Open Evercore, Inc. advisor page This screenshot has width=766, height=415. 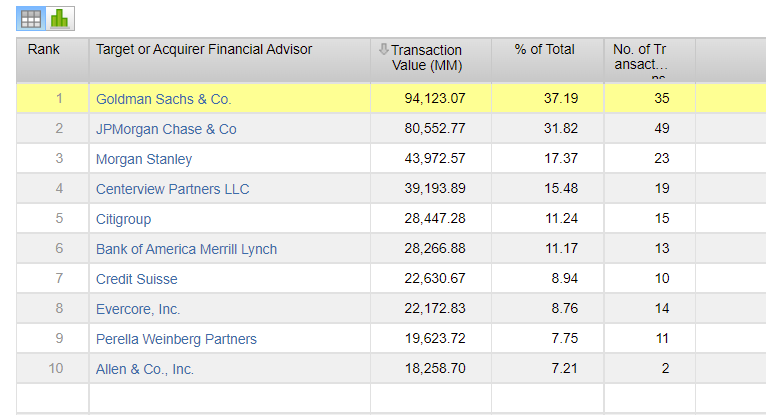click(138, 309)
